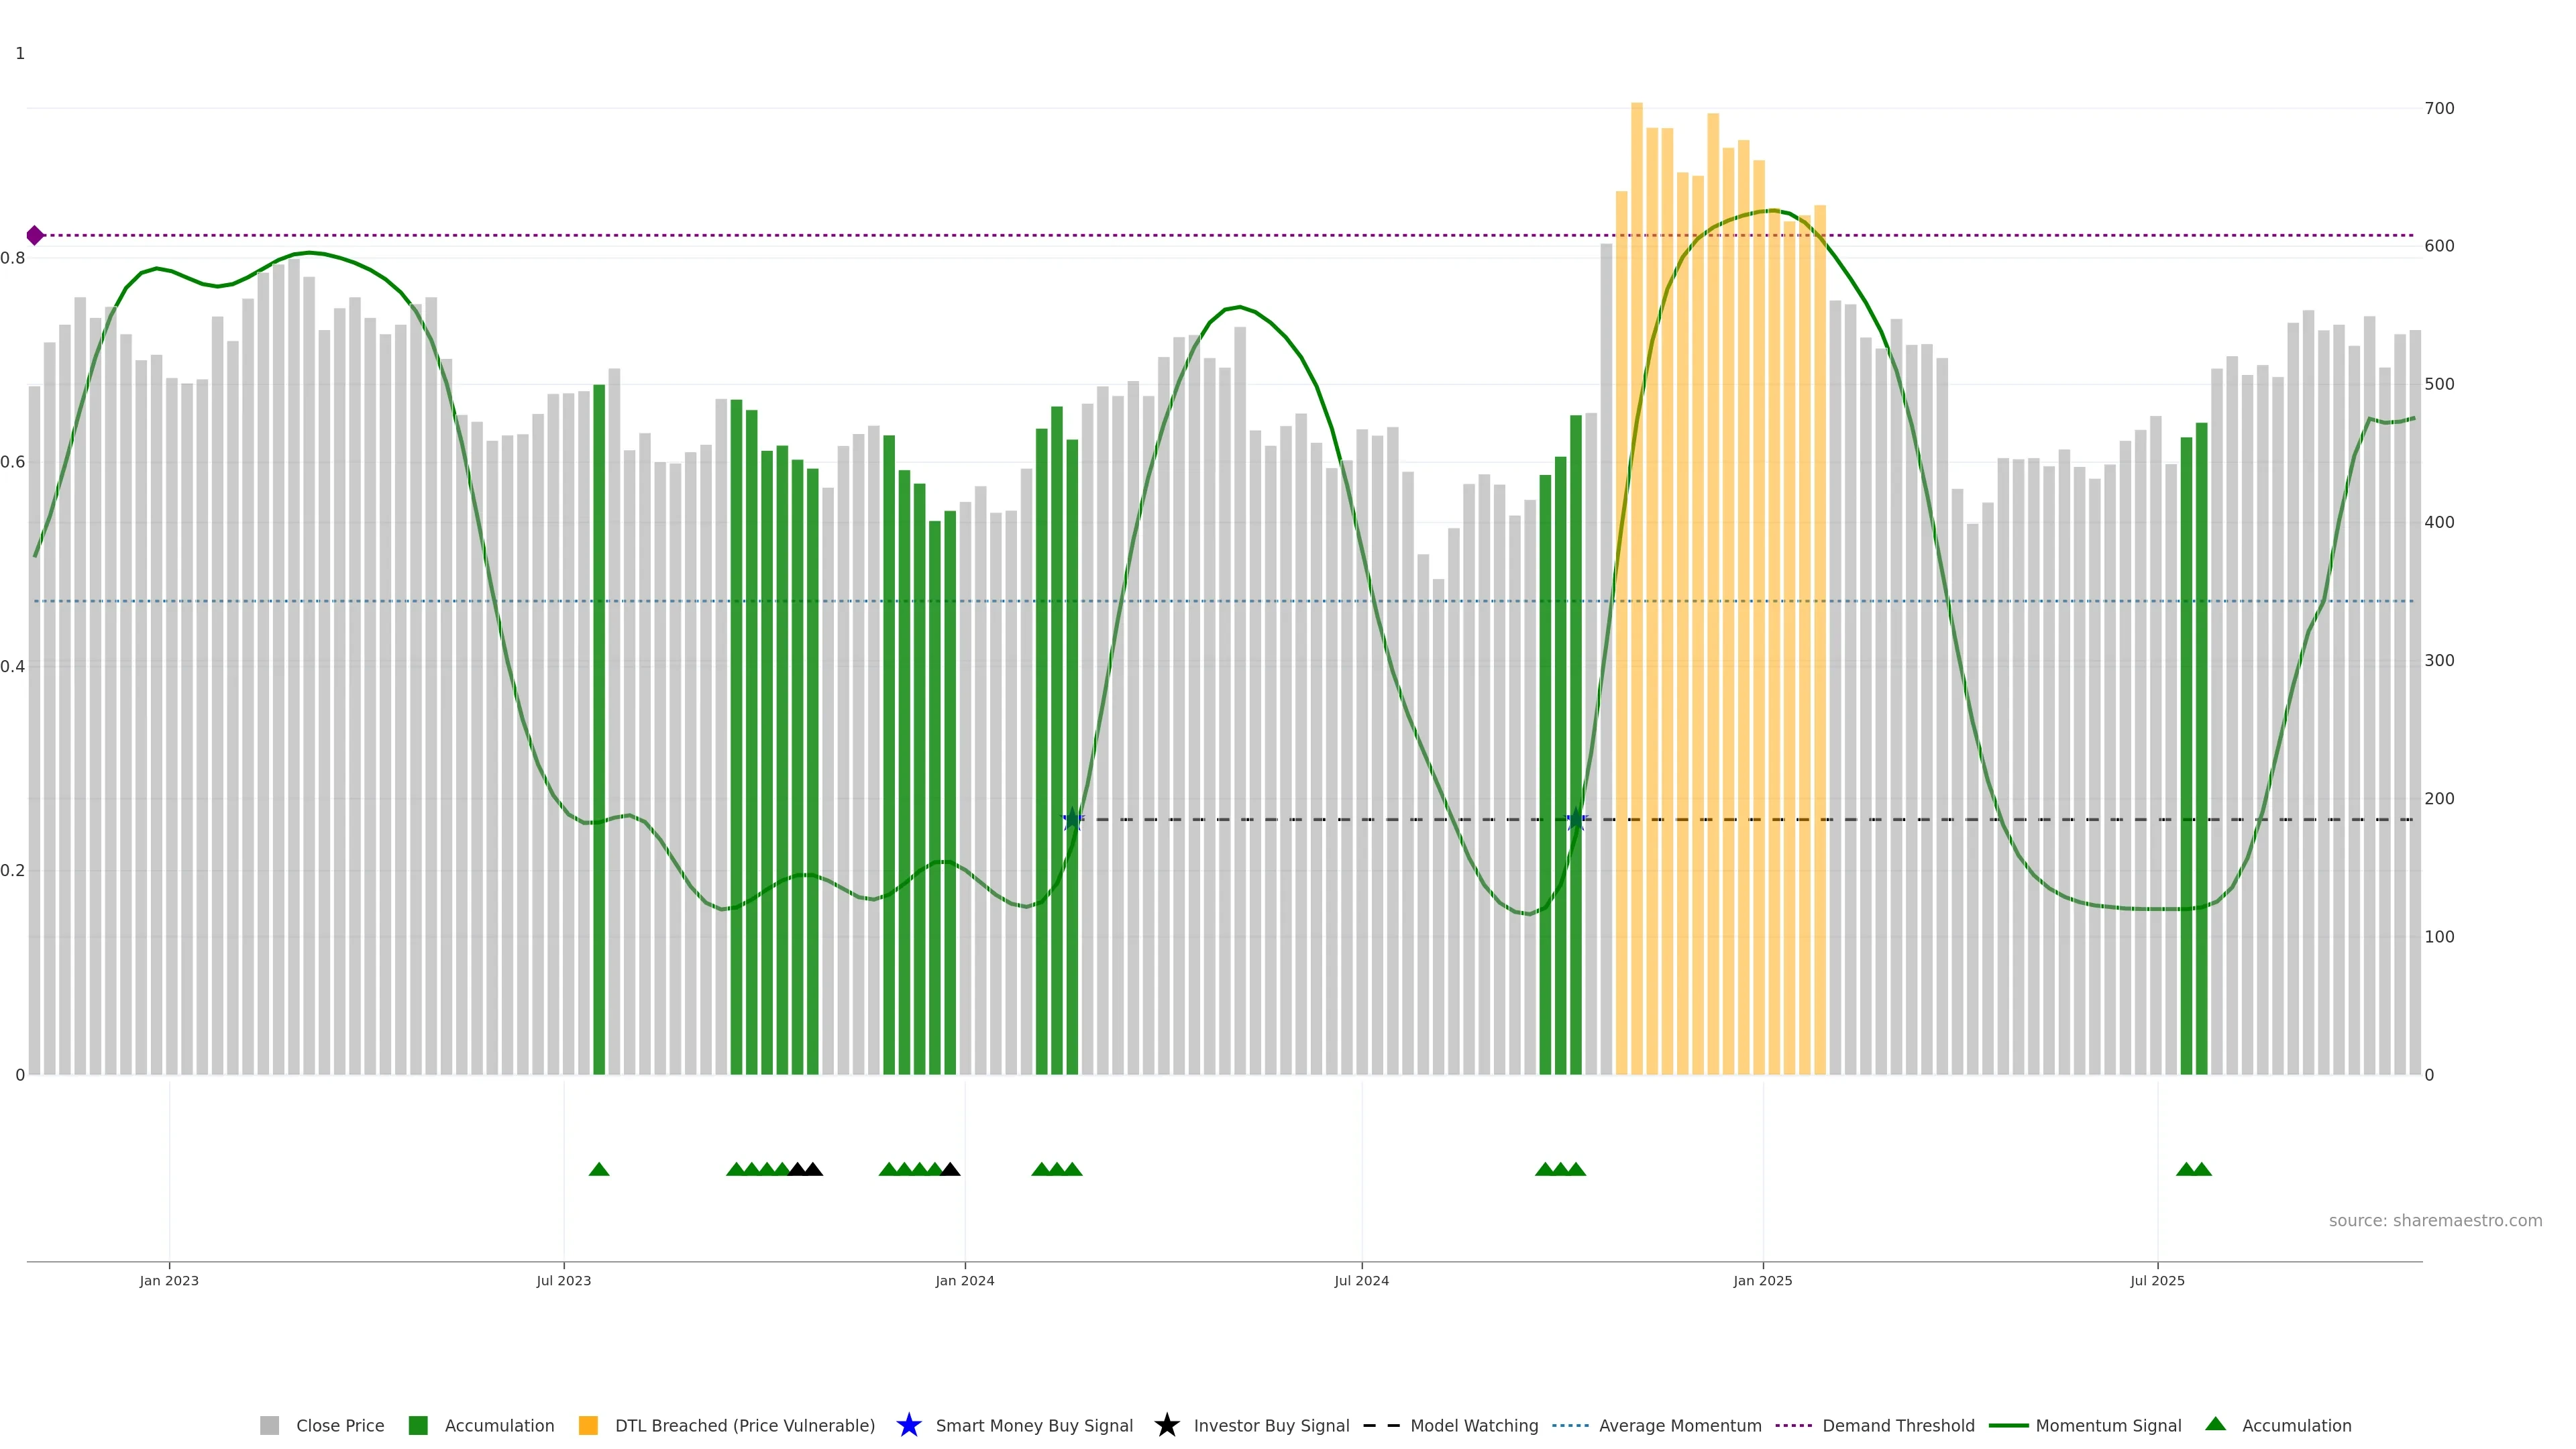Click the star signal marker on the chart near October 2024

(1576, 819)
